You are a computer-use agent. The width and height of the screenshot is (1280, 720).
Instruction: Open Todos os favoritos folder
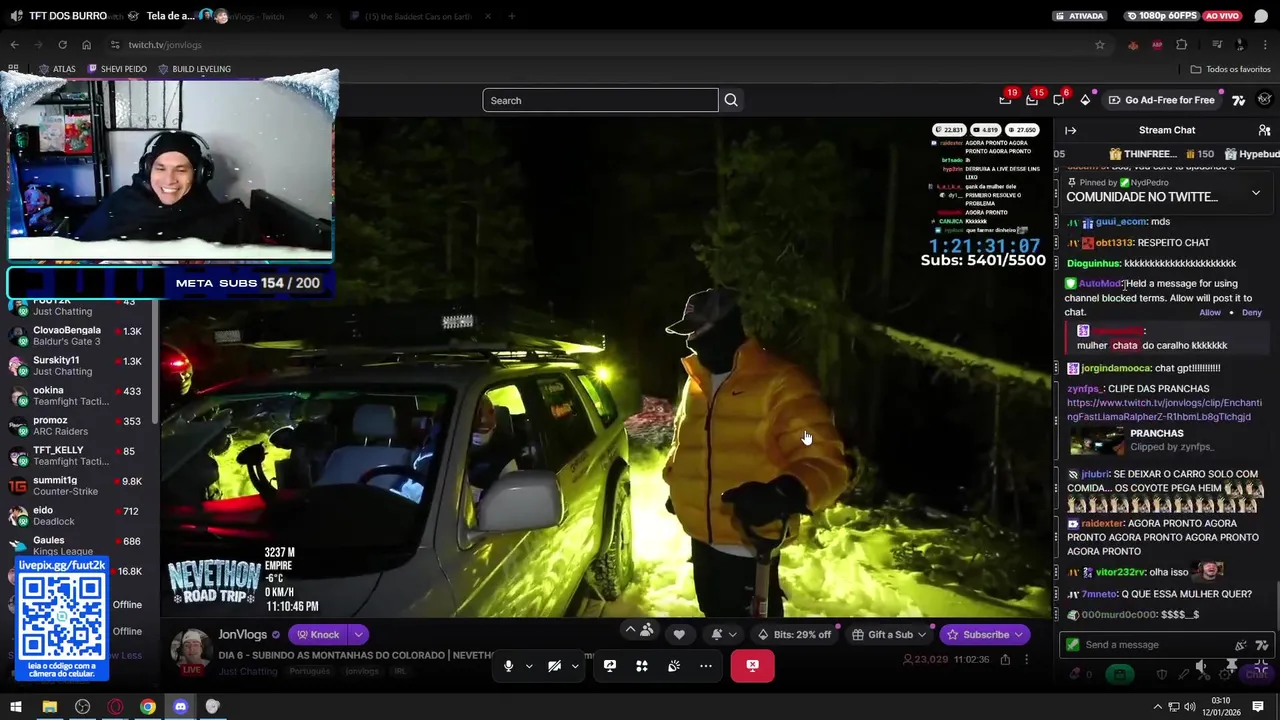(x=1230, y=69)
